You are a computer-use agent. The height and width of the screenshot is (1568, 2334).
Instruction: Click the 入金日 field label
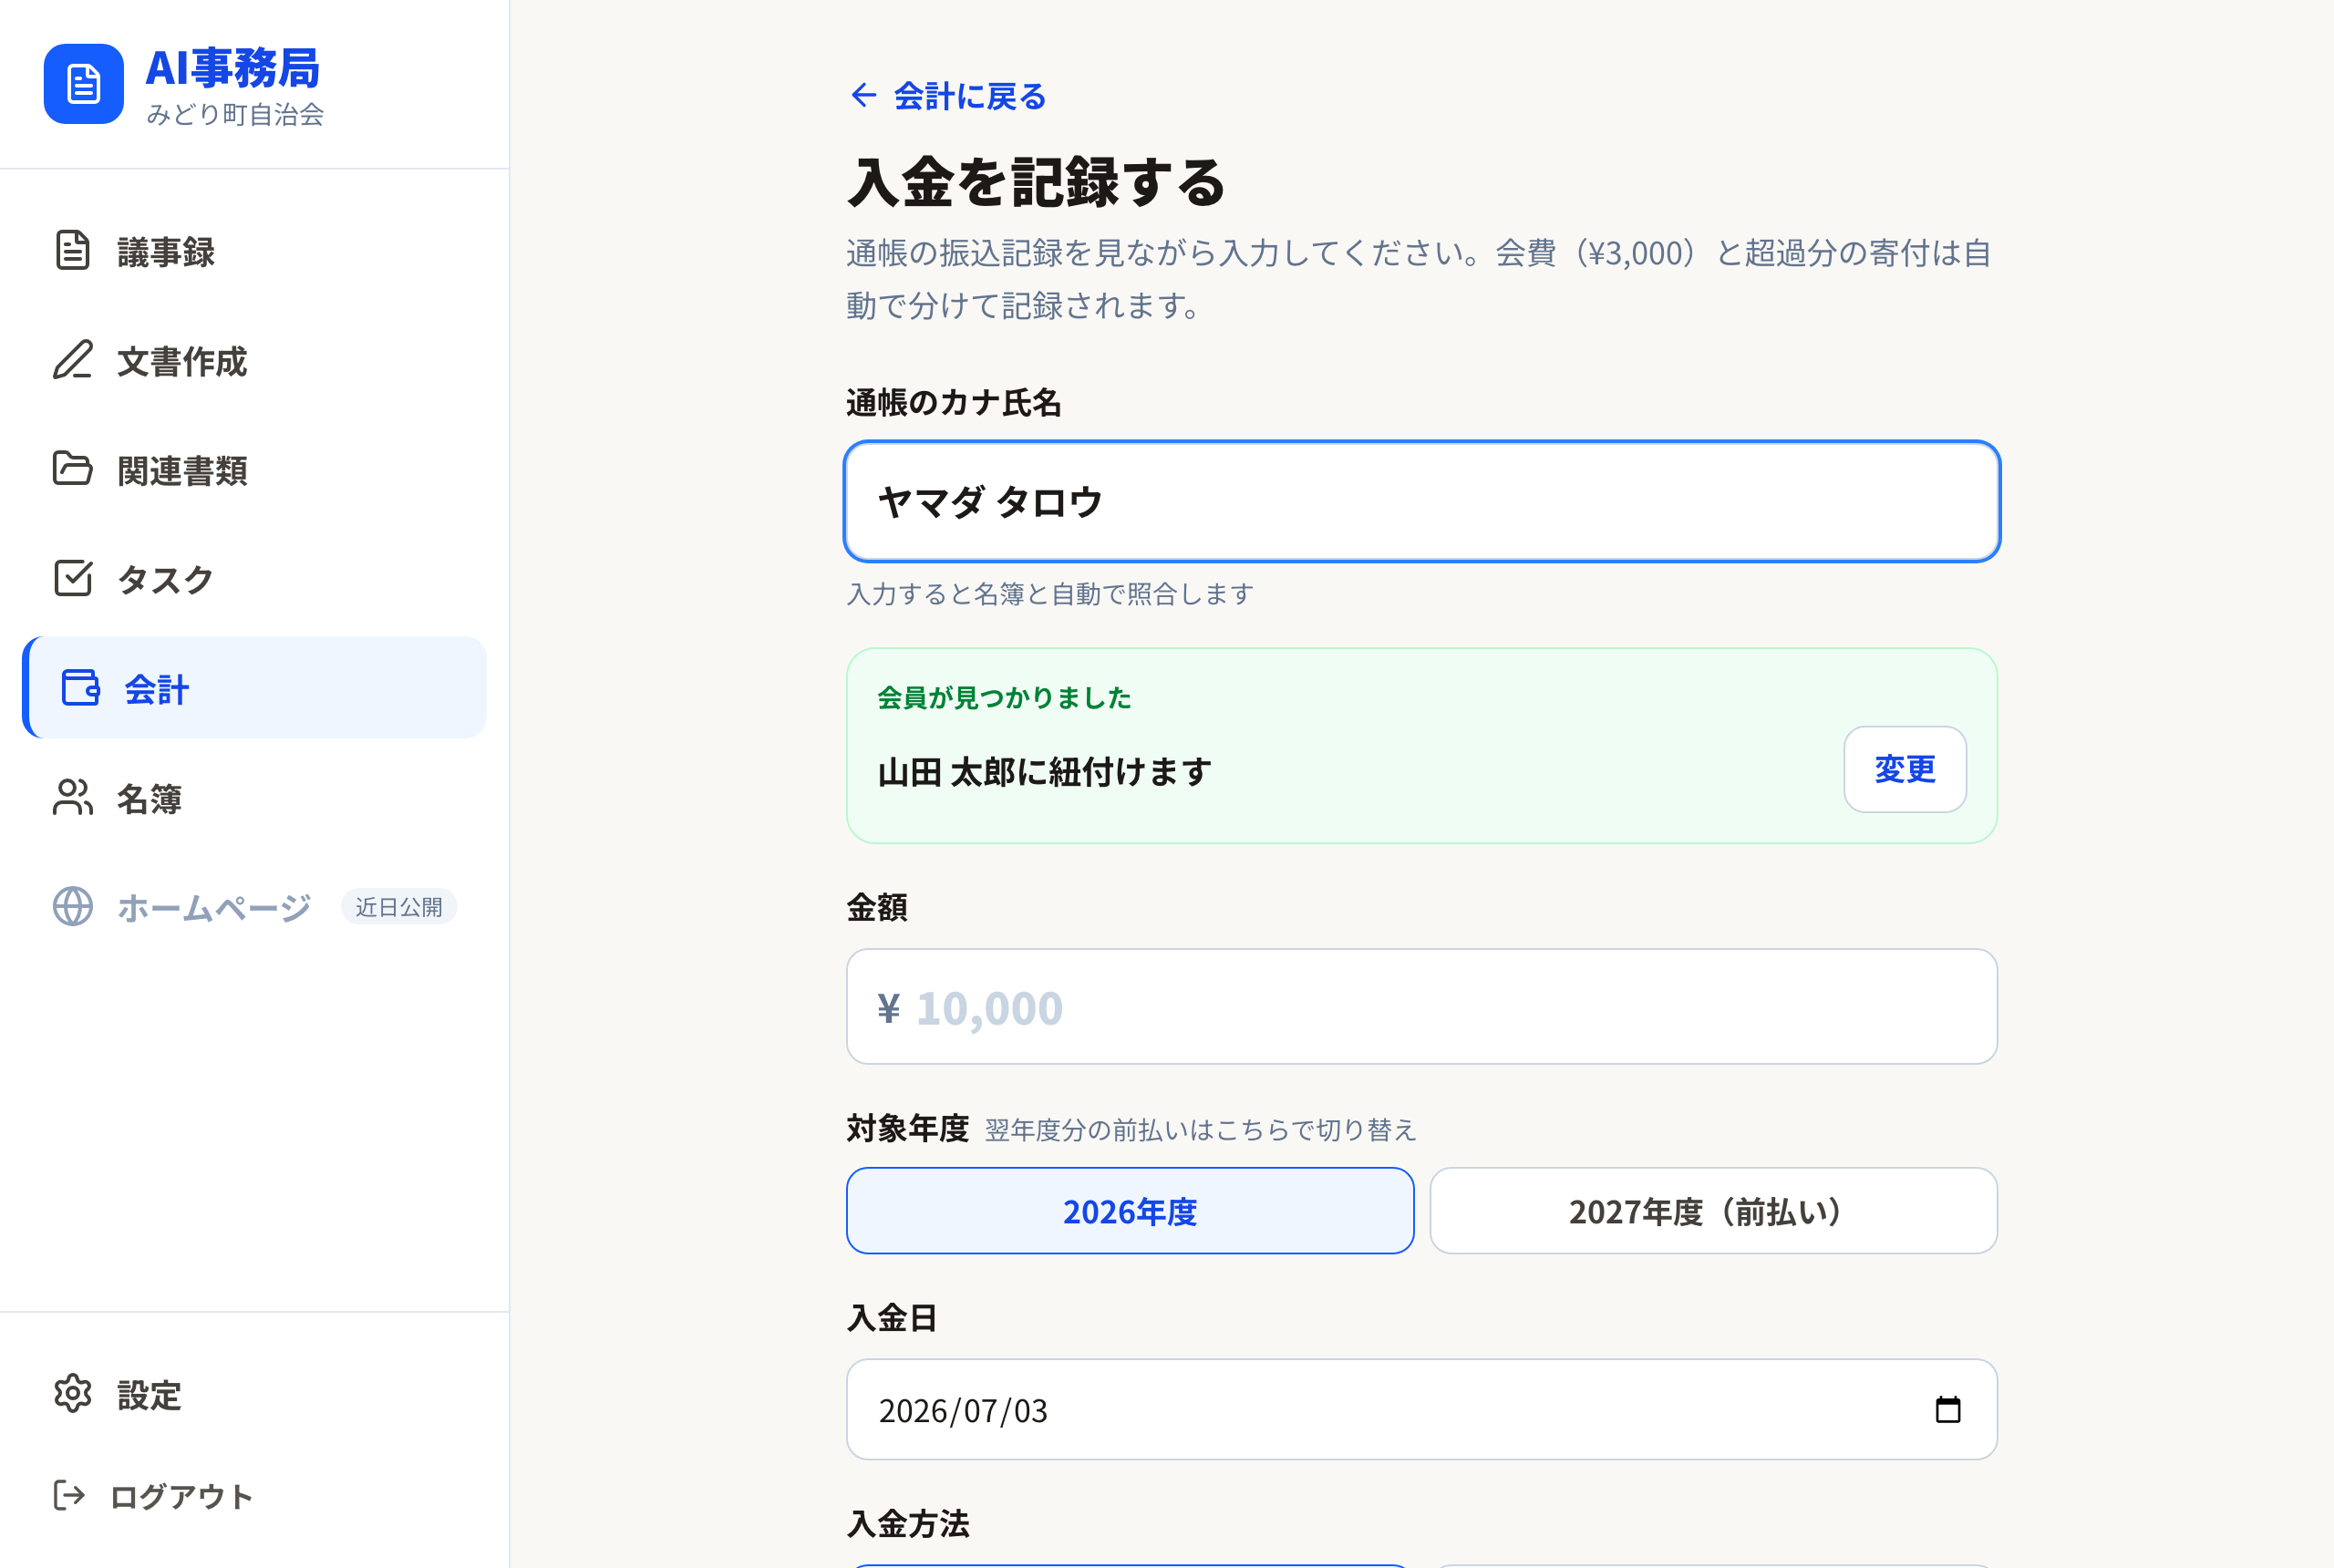coord(892,1318)
